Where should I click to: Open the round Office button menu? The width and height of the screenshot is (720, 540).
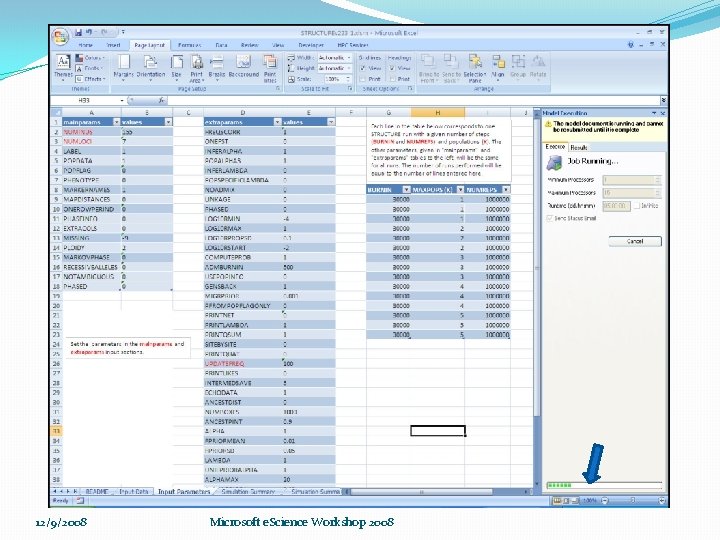pyautogui.click(x=60, y=37)
